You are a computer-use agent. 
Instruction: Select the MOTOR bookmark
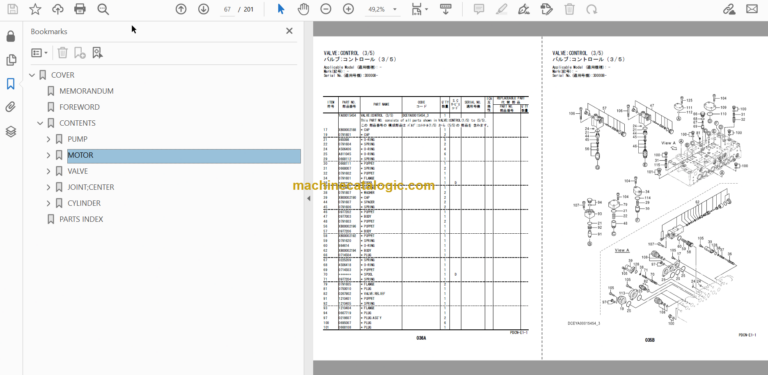(x=80, y=155)
